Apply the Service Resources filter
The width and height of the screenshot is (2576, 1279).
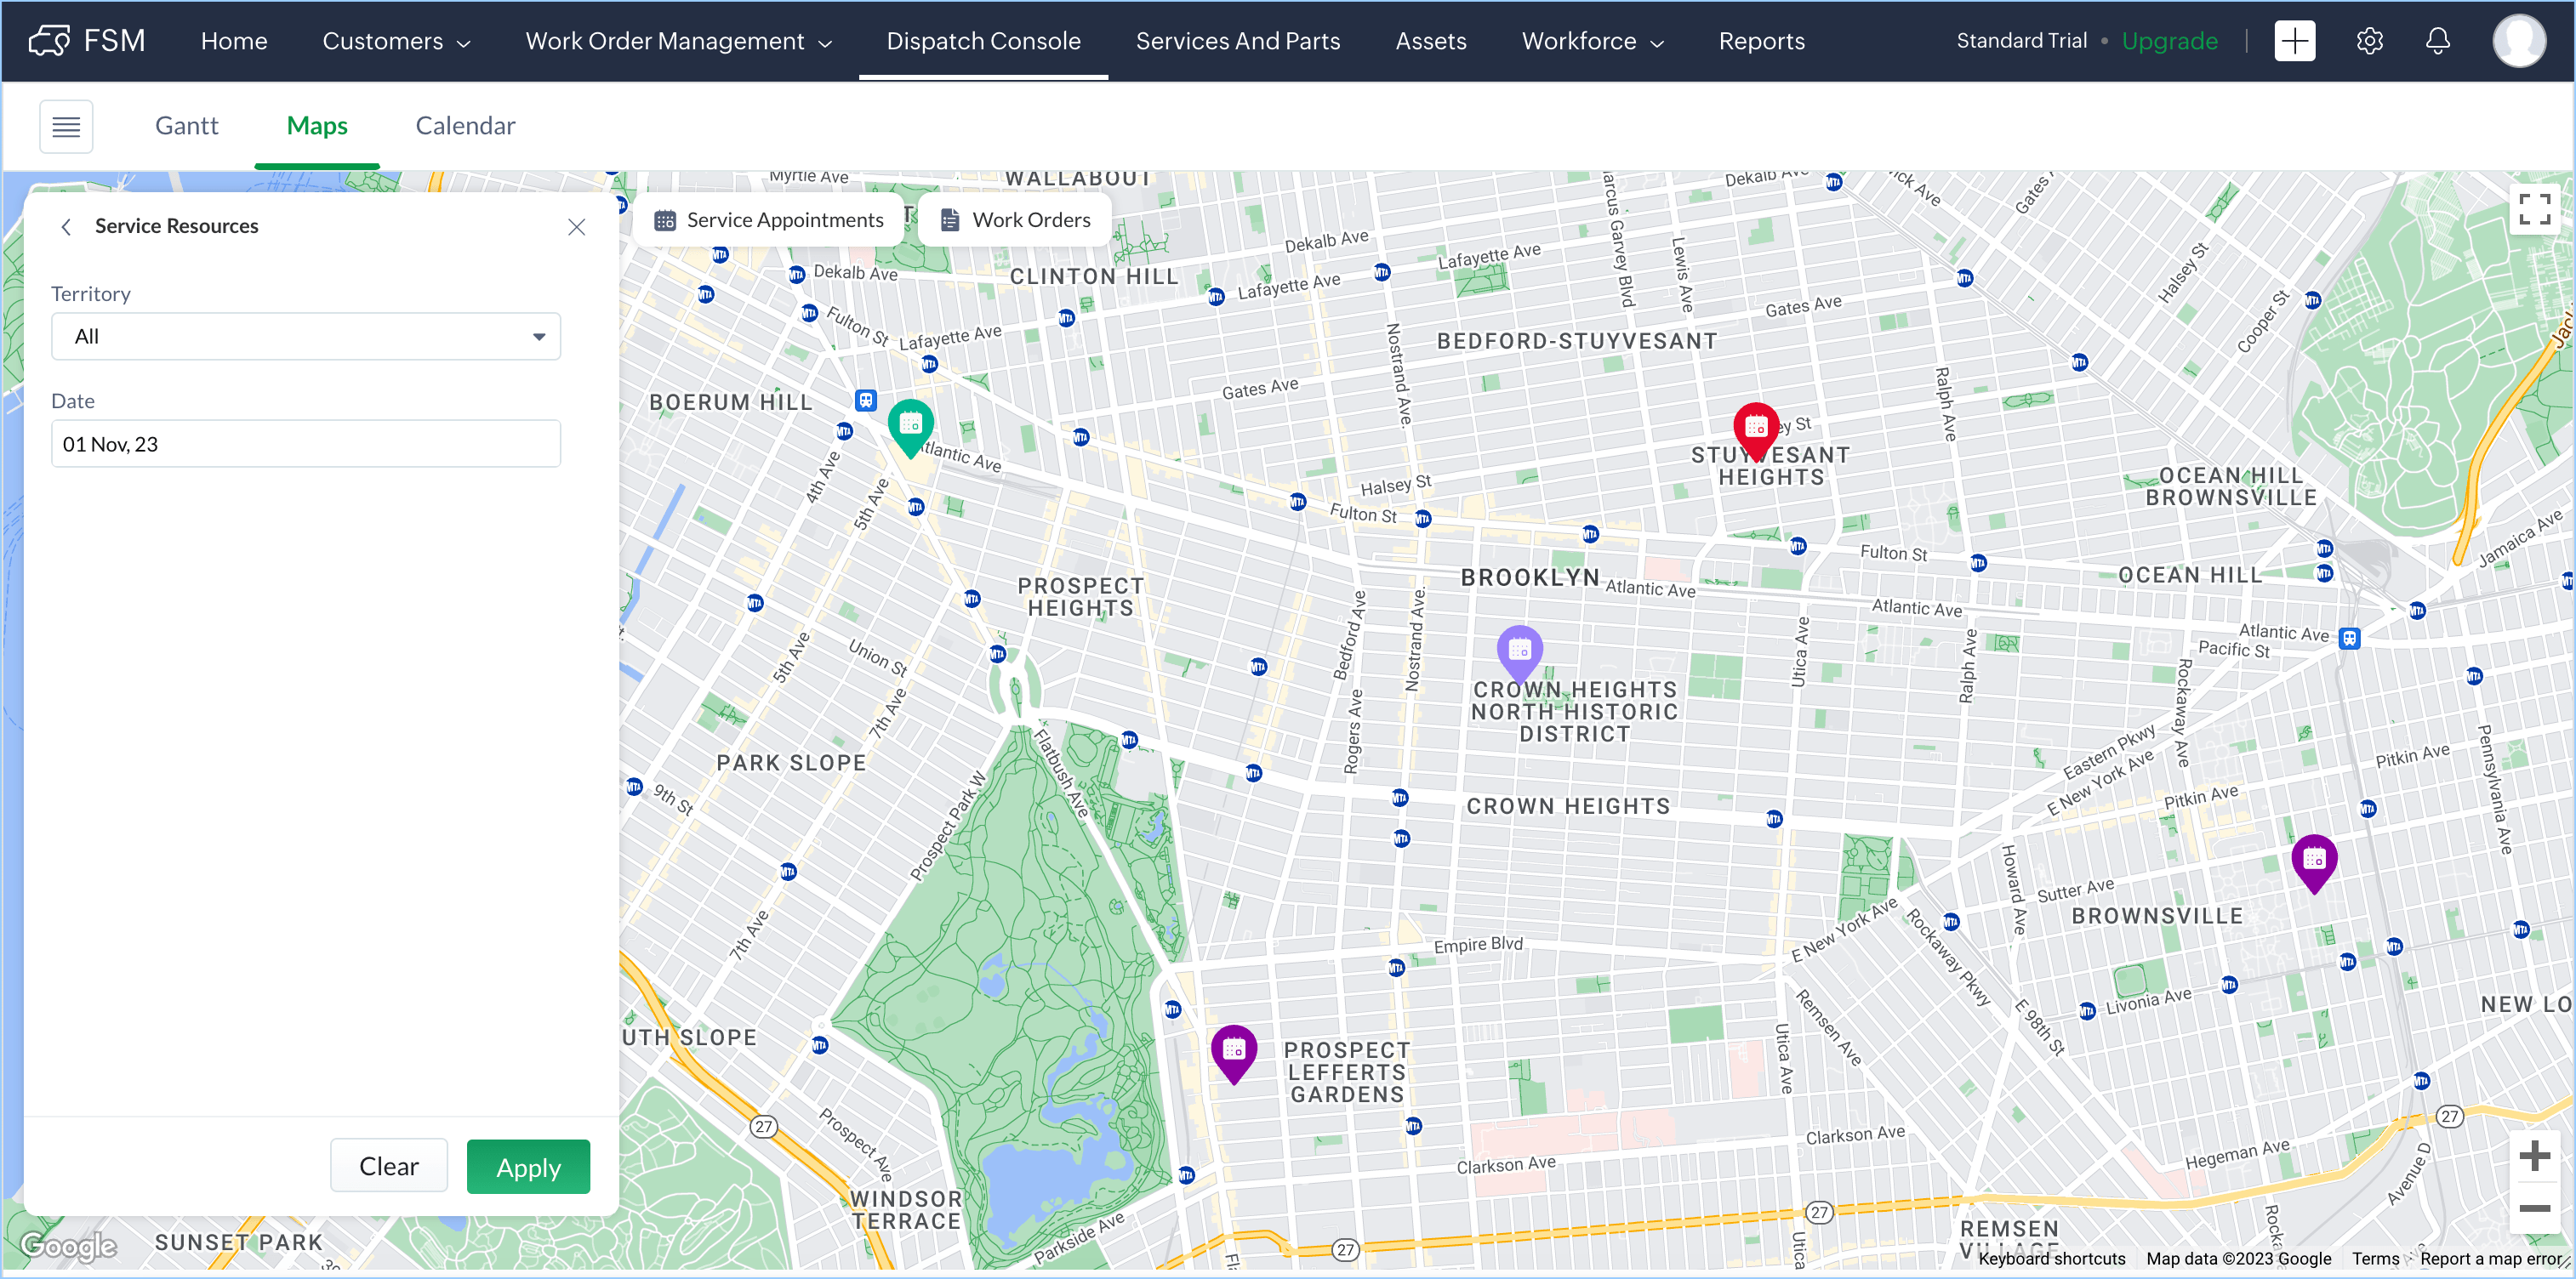[528, 1167]
